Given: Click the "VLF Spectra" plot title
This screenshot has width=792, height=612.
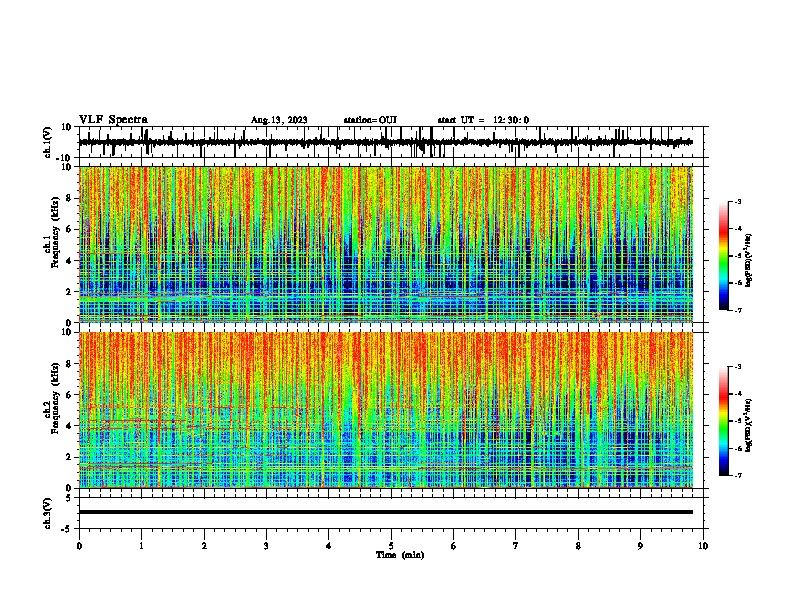Looking at the screenshot, I should click(x=113, y=120).
